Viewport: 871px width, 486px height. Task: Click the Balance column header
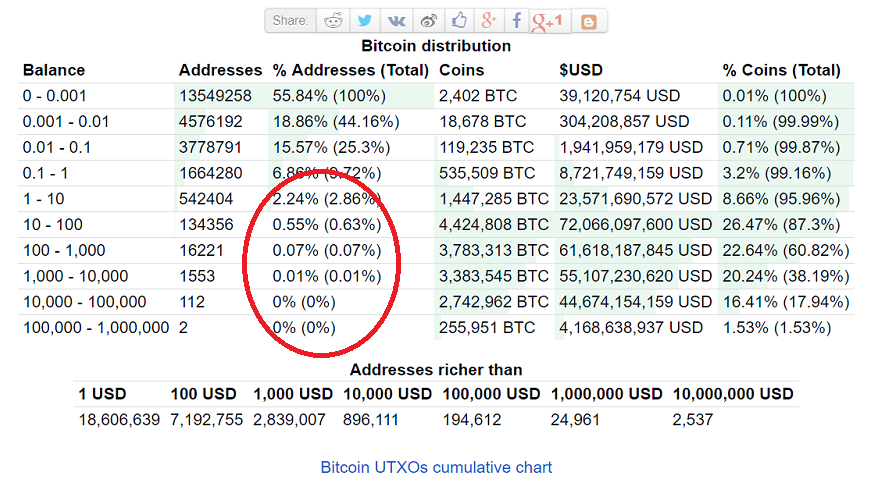tap(54, 70)
